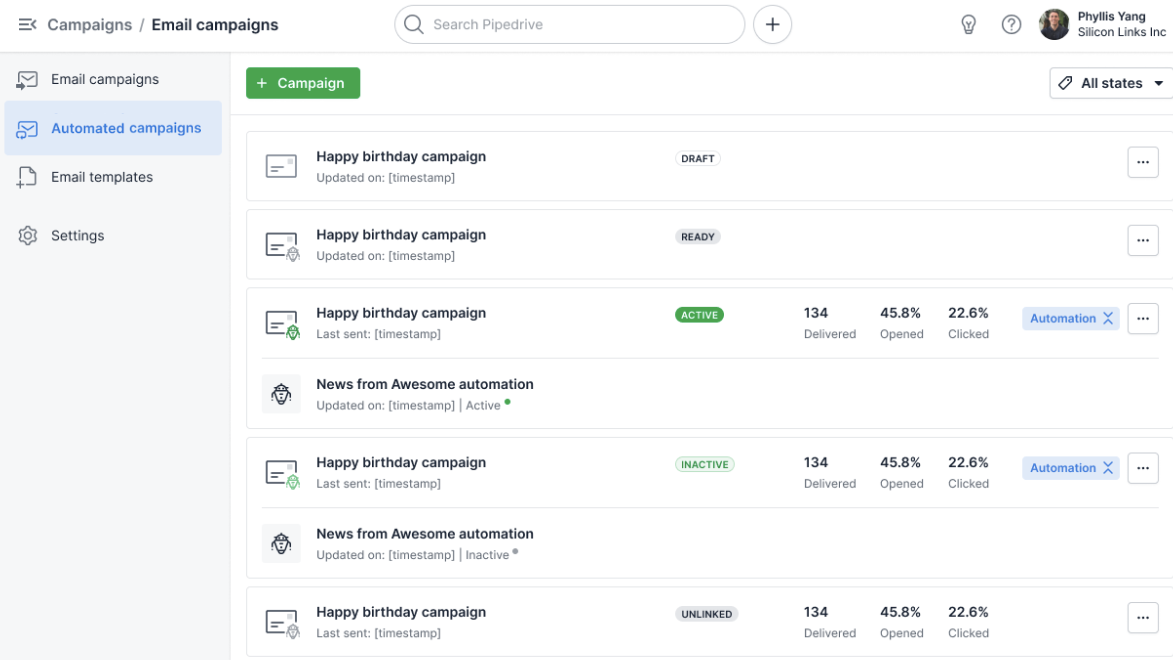Viewport: 1173px width, 660px height.
Task: Open the lightbulb sales assistant icon
Action: [968, 25]
